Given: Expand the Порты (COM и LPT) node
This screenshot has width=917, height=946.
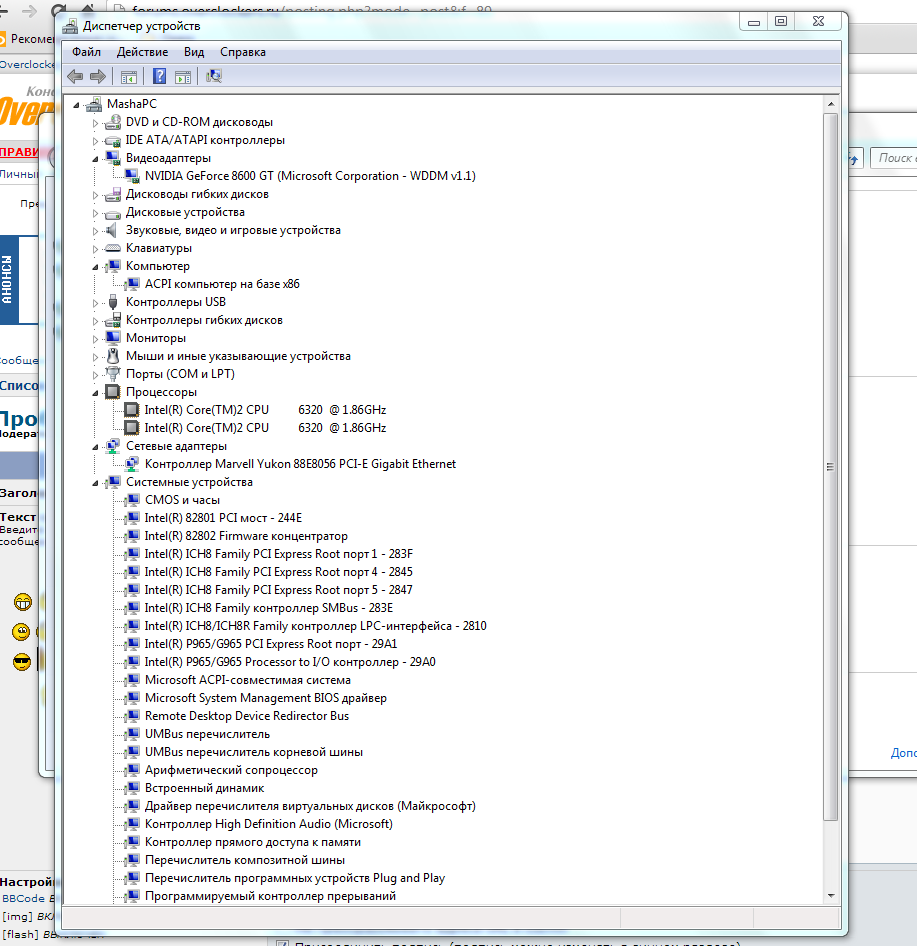Looking at the screenshot, I should 95,375.
